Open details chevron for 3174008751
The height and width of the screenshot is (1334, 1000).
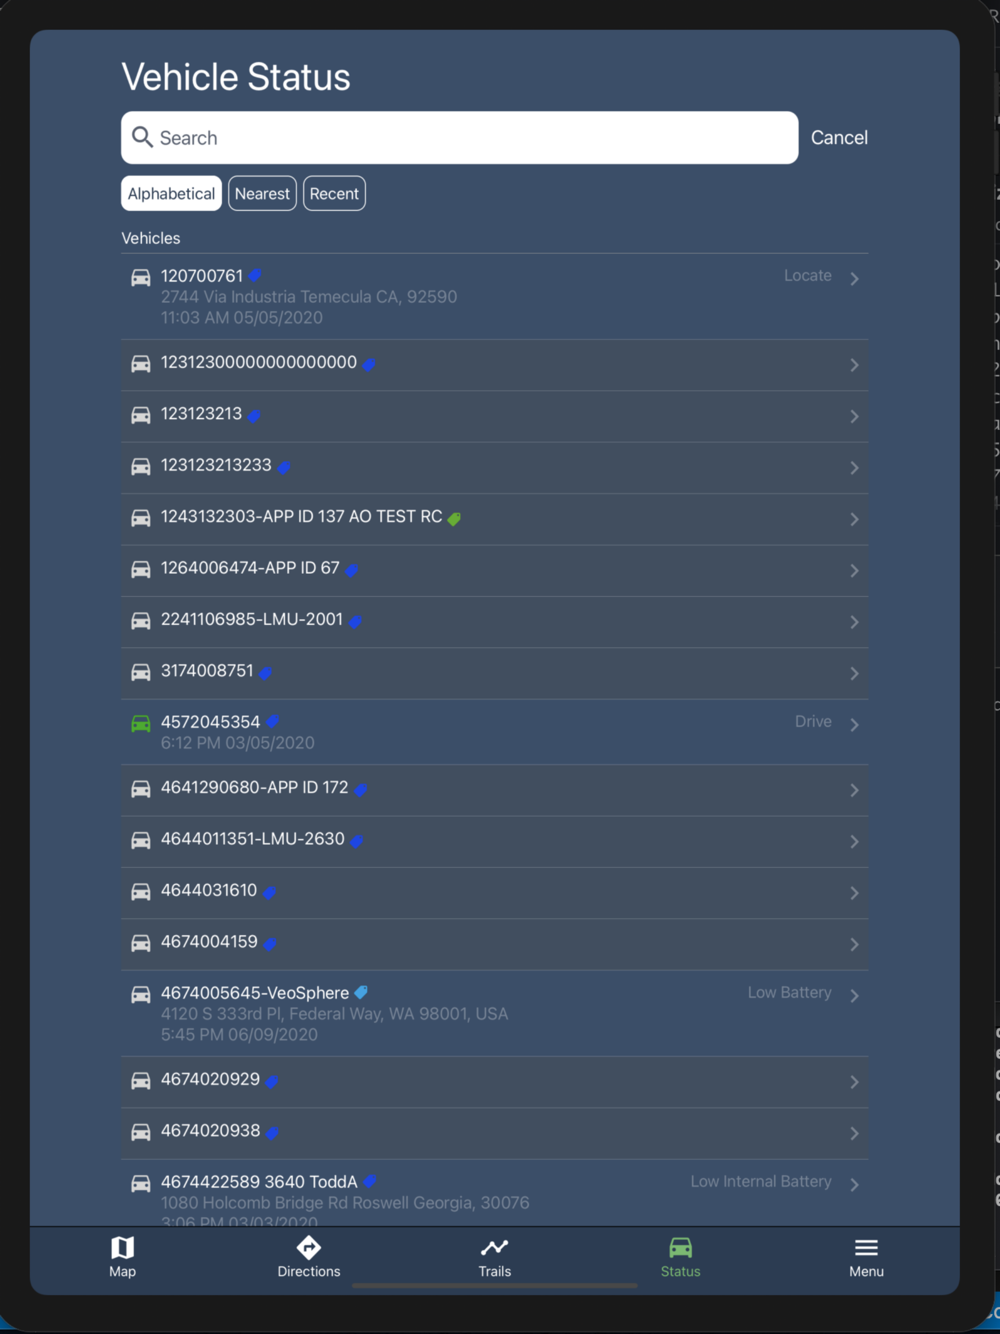click(x=854, y=674)
